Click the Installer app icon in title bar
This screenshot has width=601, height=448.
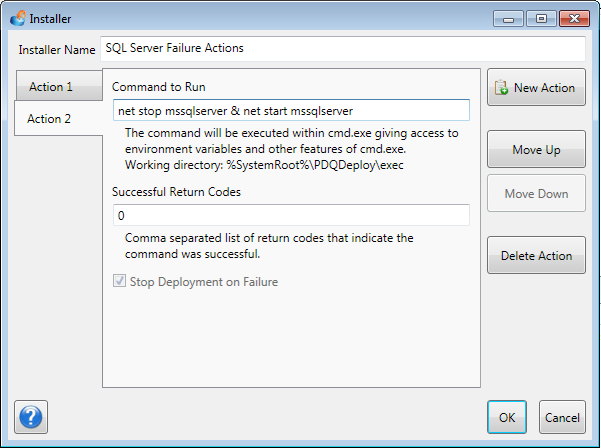[x=18, y=18]
